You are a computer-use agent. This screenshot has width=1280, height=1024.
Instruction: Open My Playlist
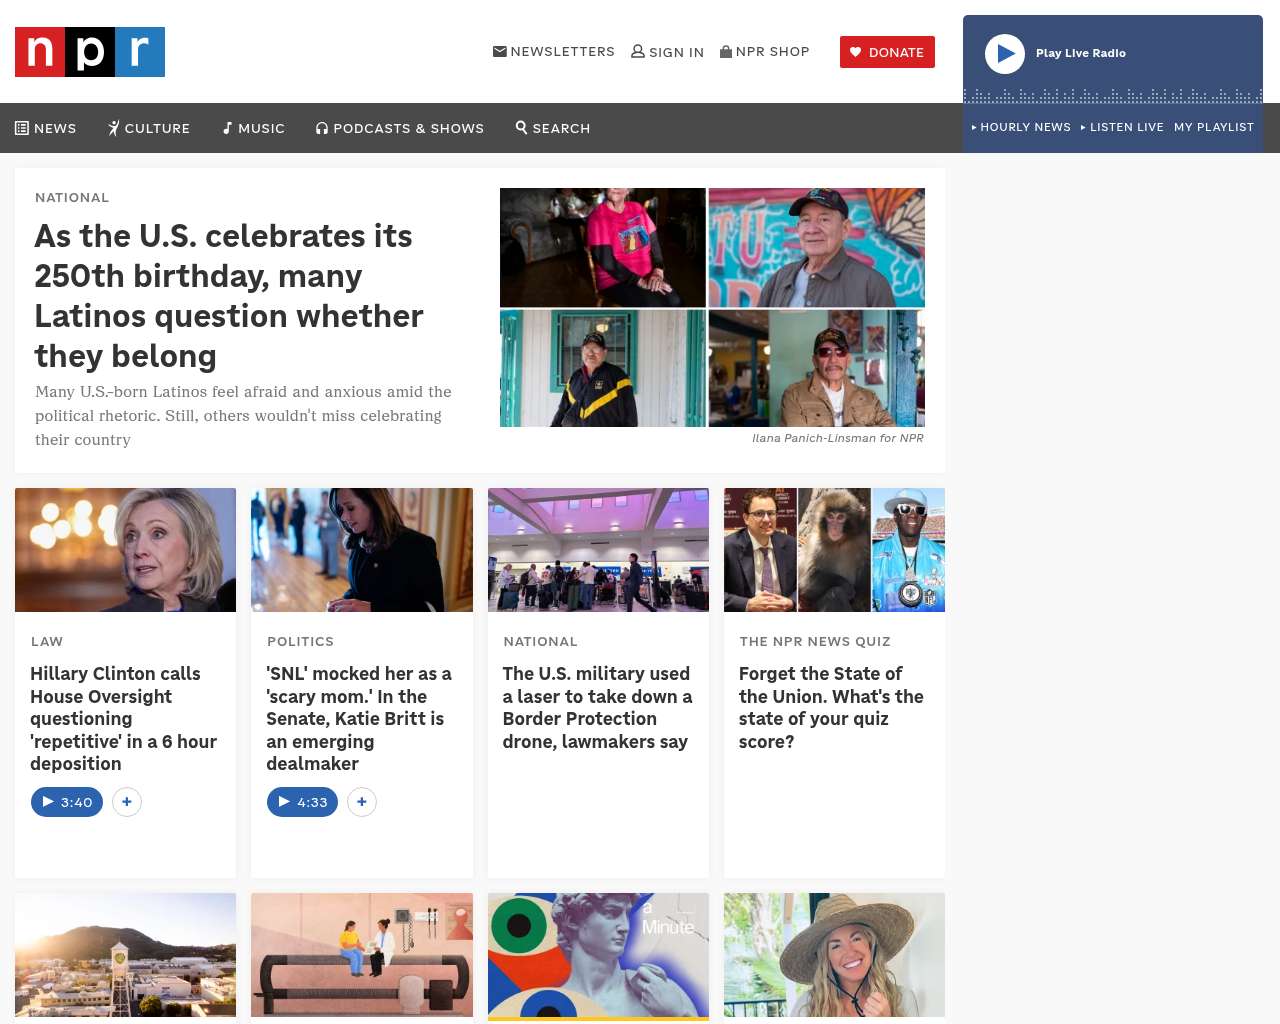tap(1213, 127)
